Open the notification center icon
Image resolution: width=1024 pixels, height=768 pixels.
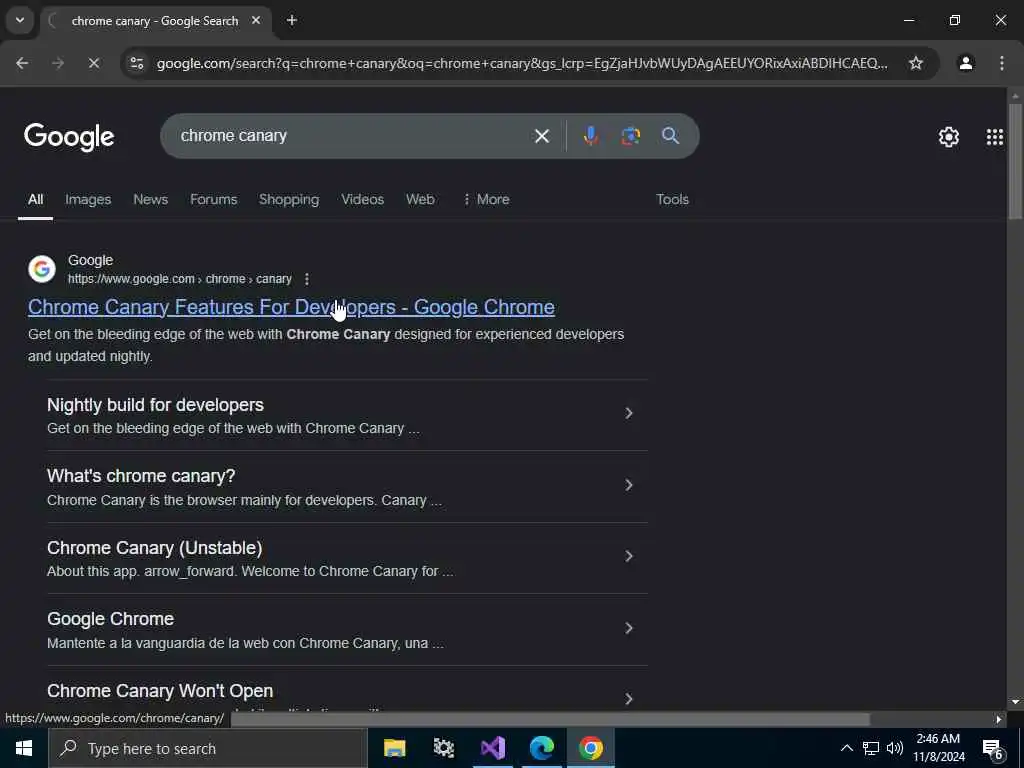coord(992,749)
